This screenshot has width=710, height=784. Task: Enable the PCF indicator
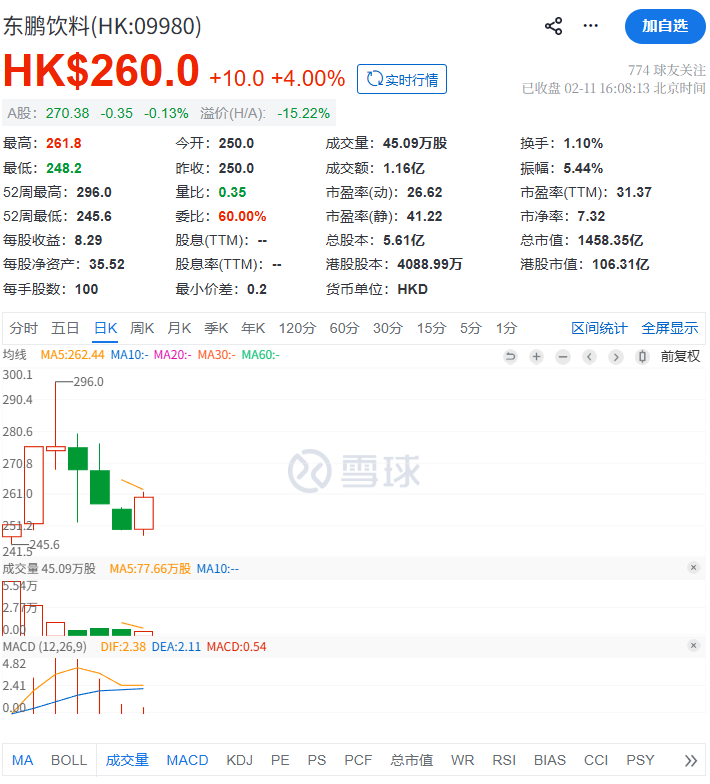point(358,760)
